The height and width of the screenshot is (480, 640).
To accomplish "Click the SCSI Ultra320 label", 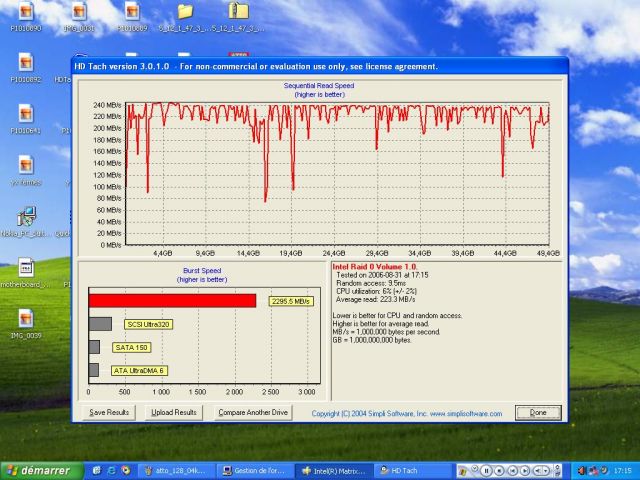I will point(149,324).
